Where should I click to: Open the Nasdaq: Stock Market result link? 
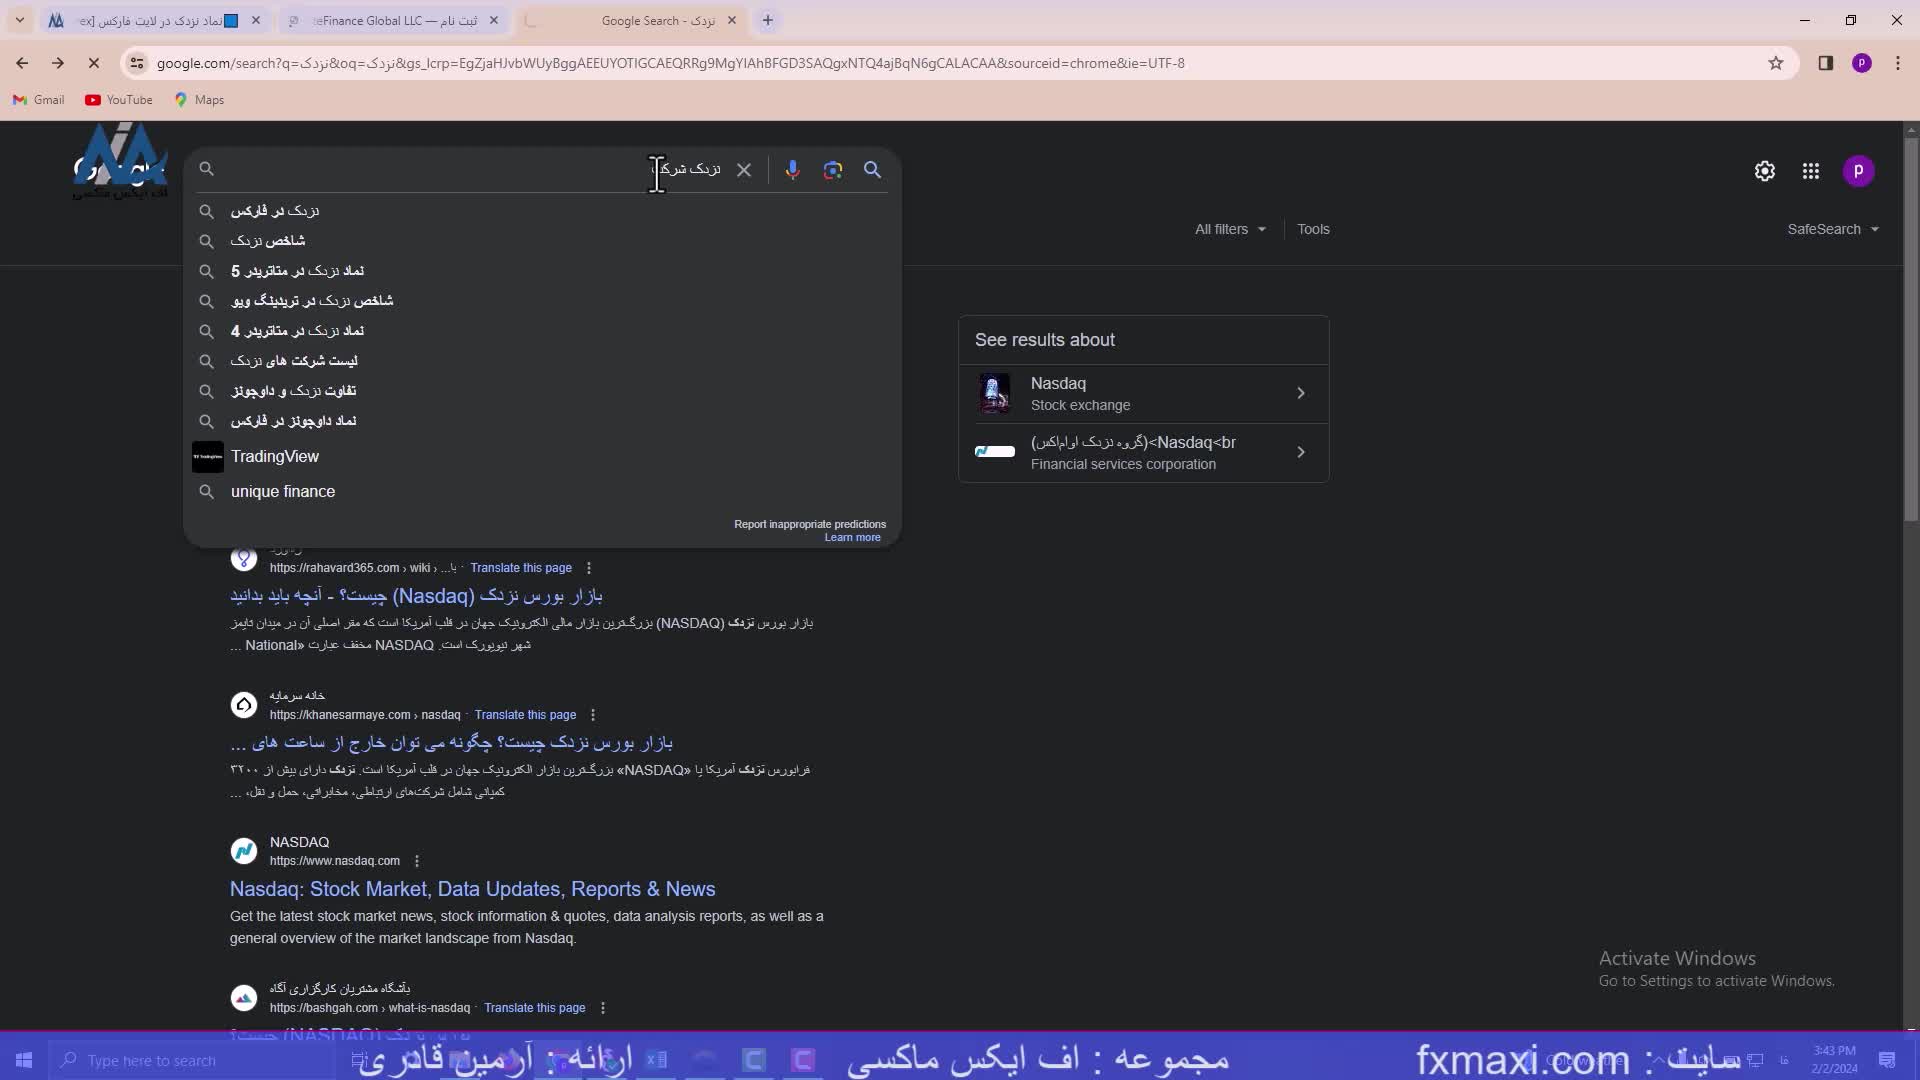(472, 889)
